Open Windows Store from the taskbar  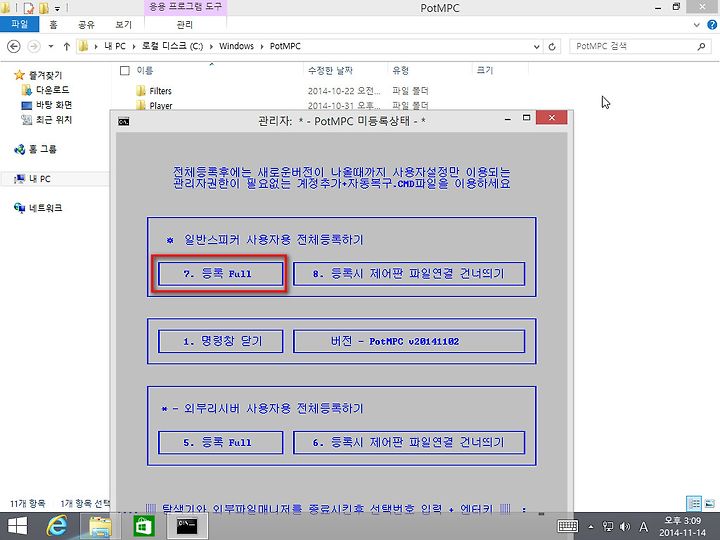click(144, 526)
